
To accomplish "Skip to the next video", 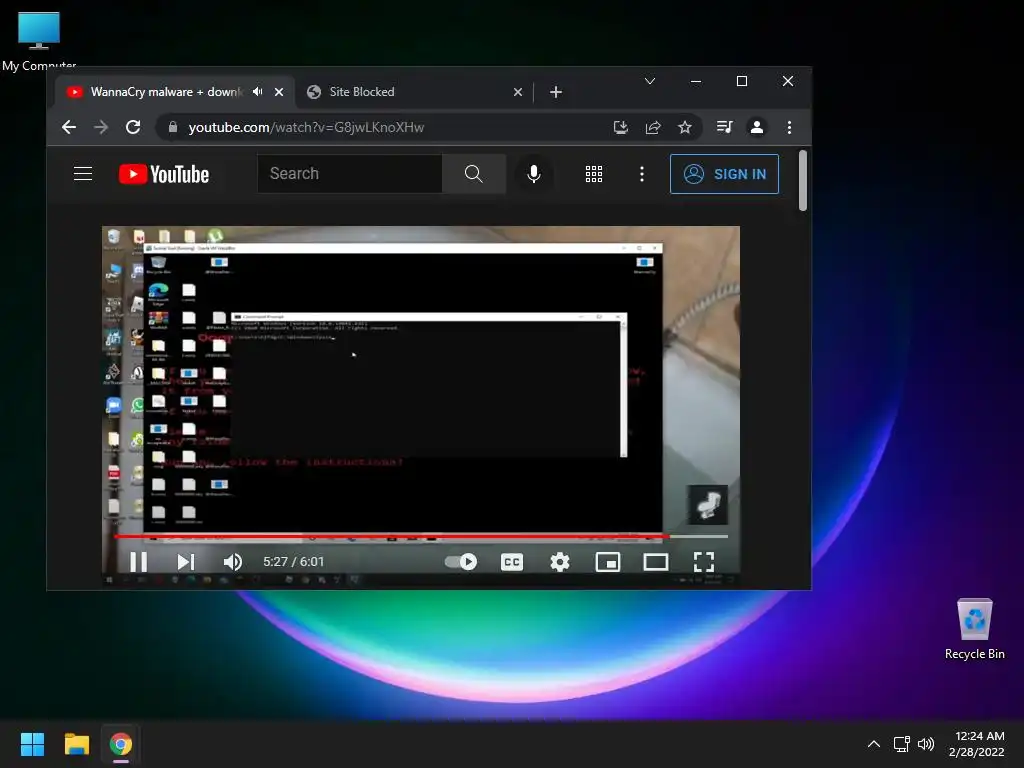I will point(186,562).
